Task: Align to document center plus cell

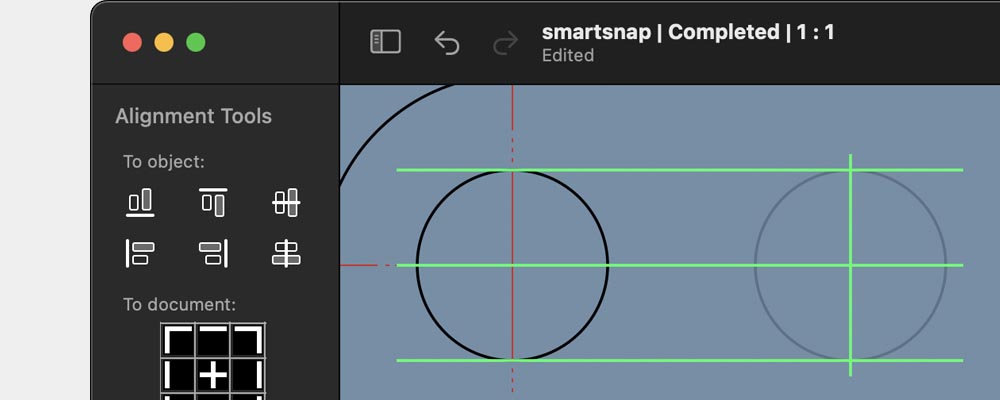Action: [x=213, y=376]
